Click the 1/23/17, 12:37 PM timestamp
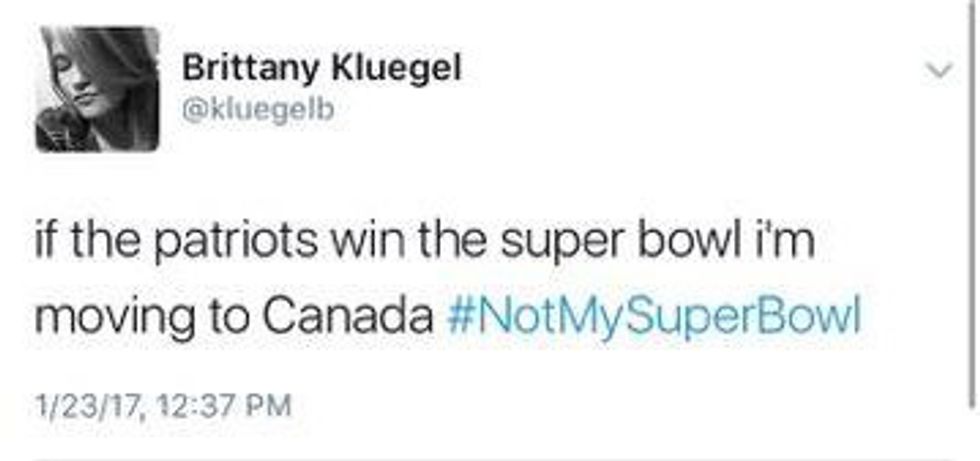This screenshot has width=980, height=461. (164, 405)
